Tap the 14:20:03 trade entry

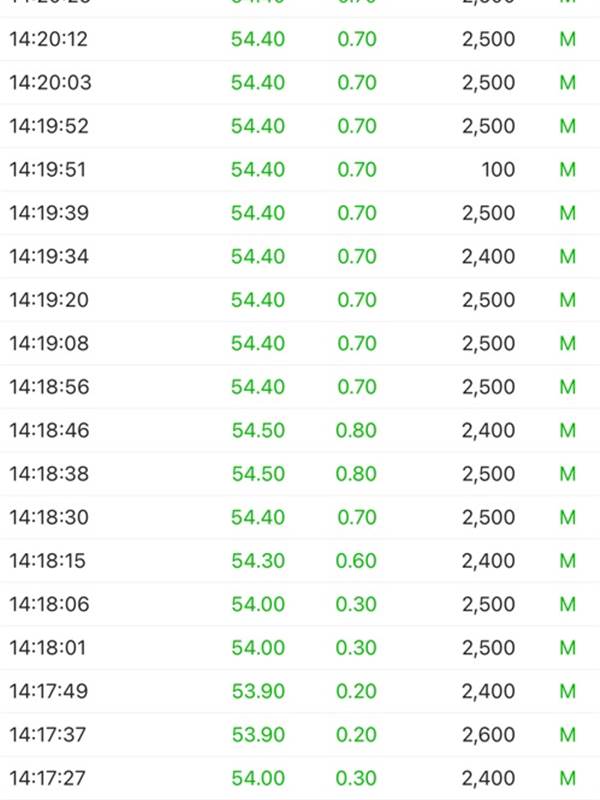pos(300,83)
